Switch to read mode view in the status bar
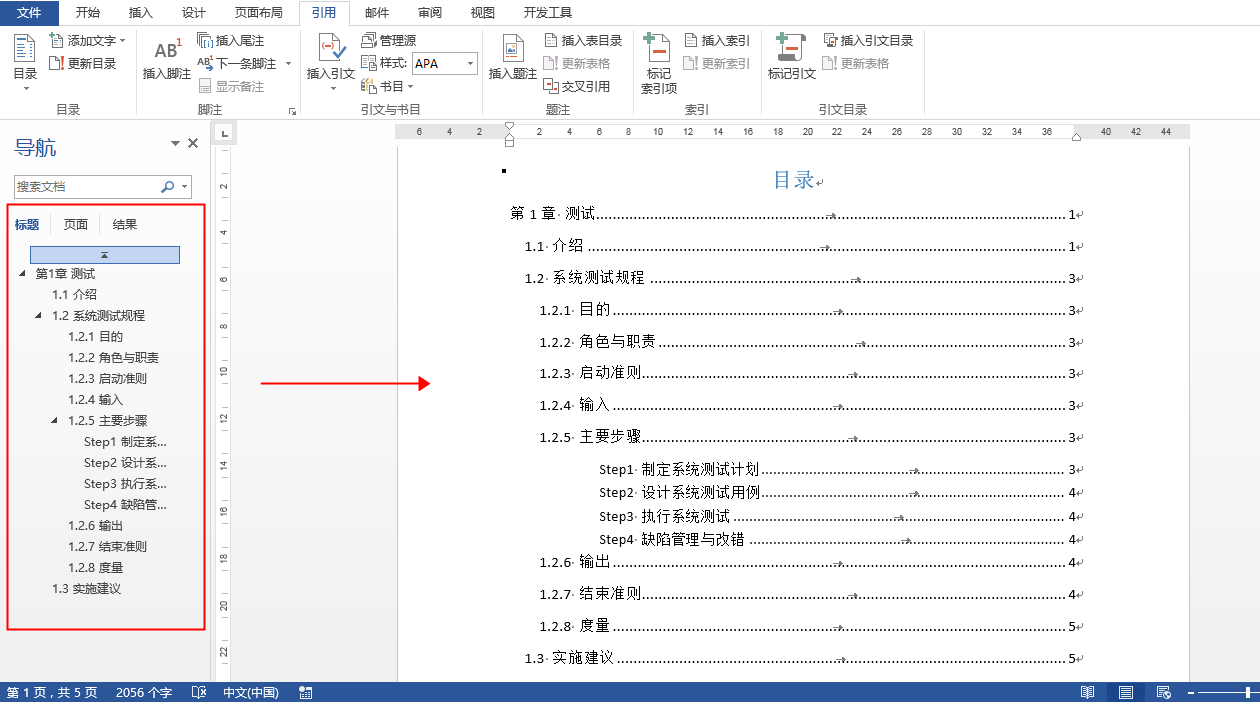Viewport: 1260px width, 702px height. click(x=1087, y=692)
